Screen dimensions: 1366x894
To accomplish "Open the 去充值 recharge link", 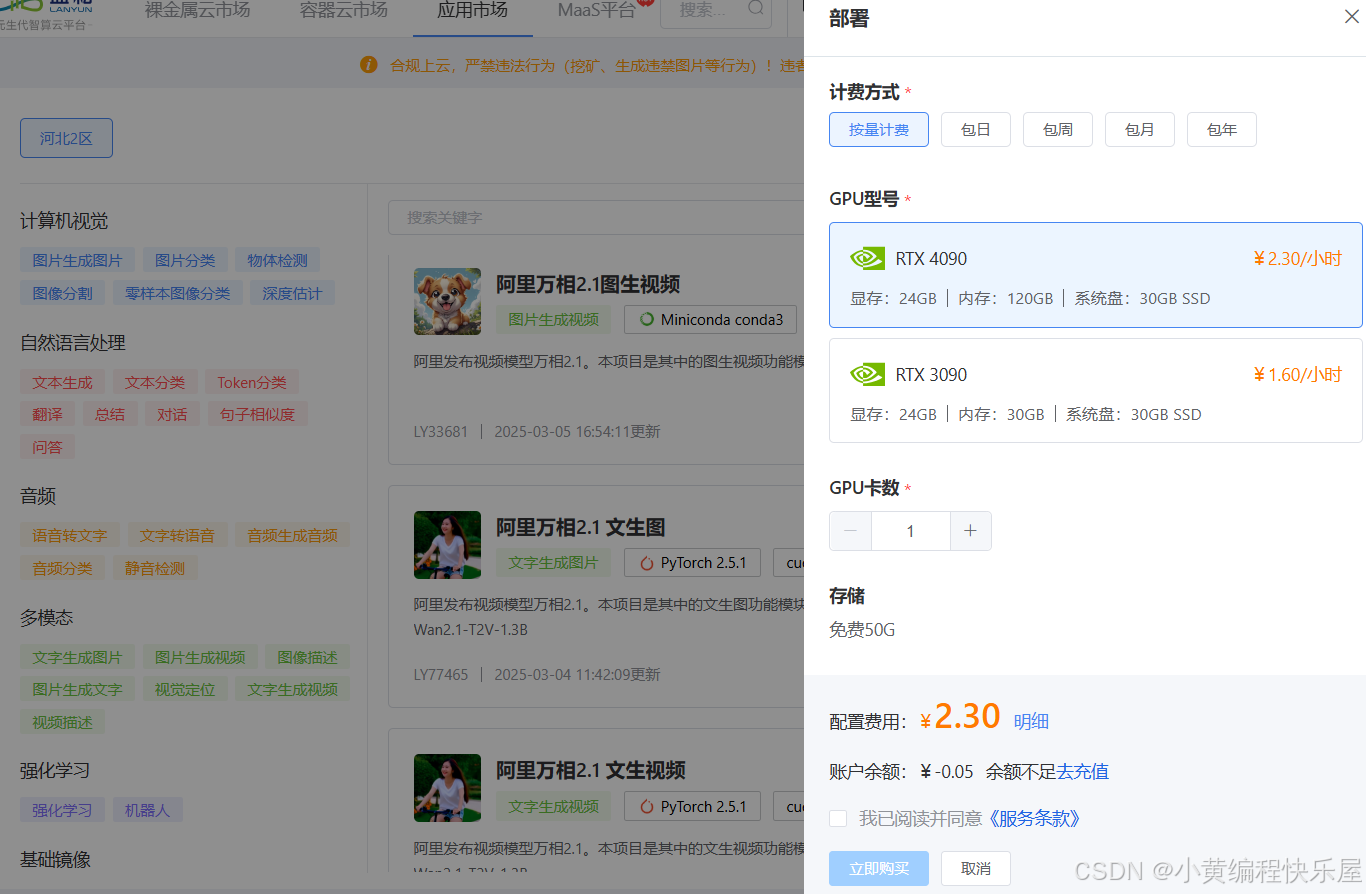I will click(x=1083, y=772).
